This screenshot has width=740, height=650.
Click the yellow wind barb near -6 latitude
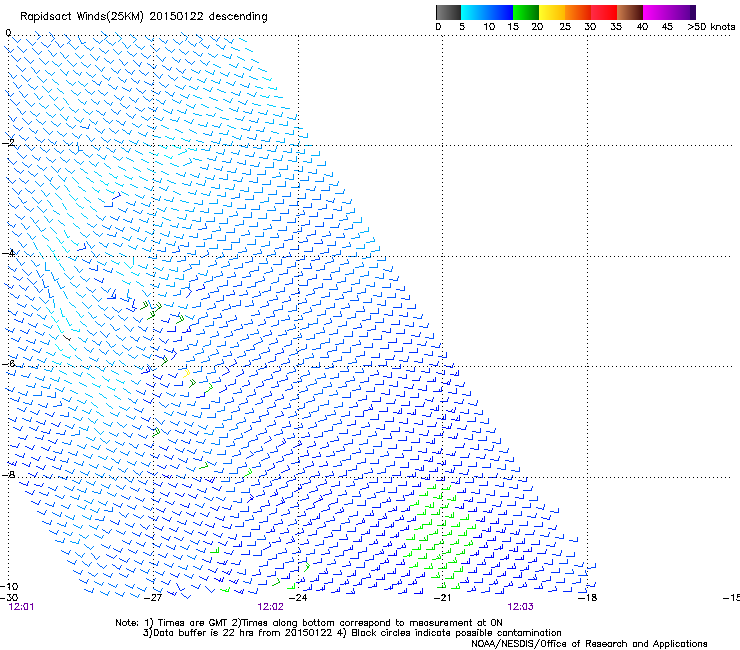pos(186,373)
